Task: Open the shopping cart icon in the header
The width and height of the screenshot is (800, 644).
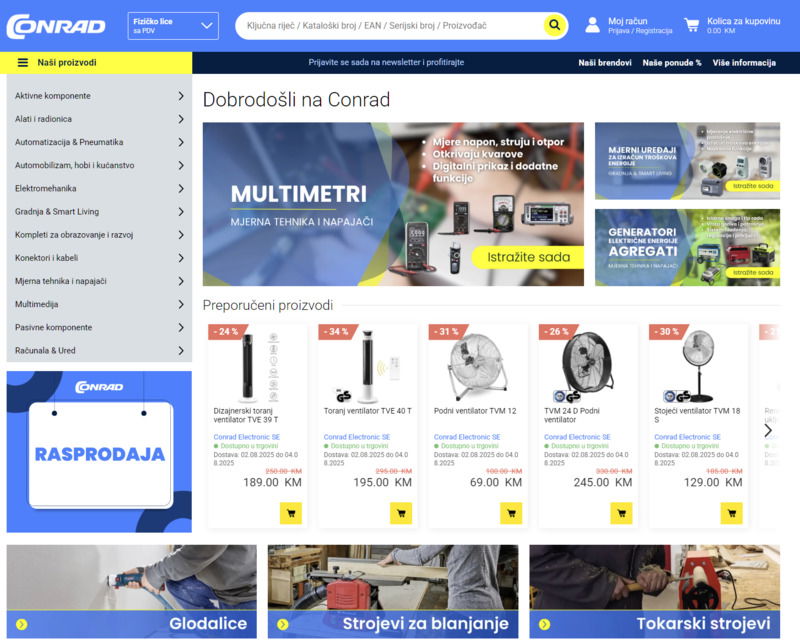Action: (692, 25)
